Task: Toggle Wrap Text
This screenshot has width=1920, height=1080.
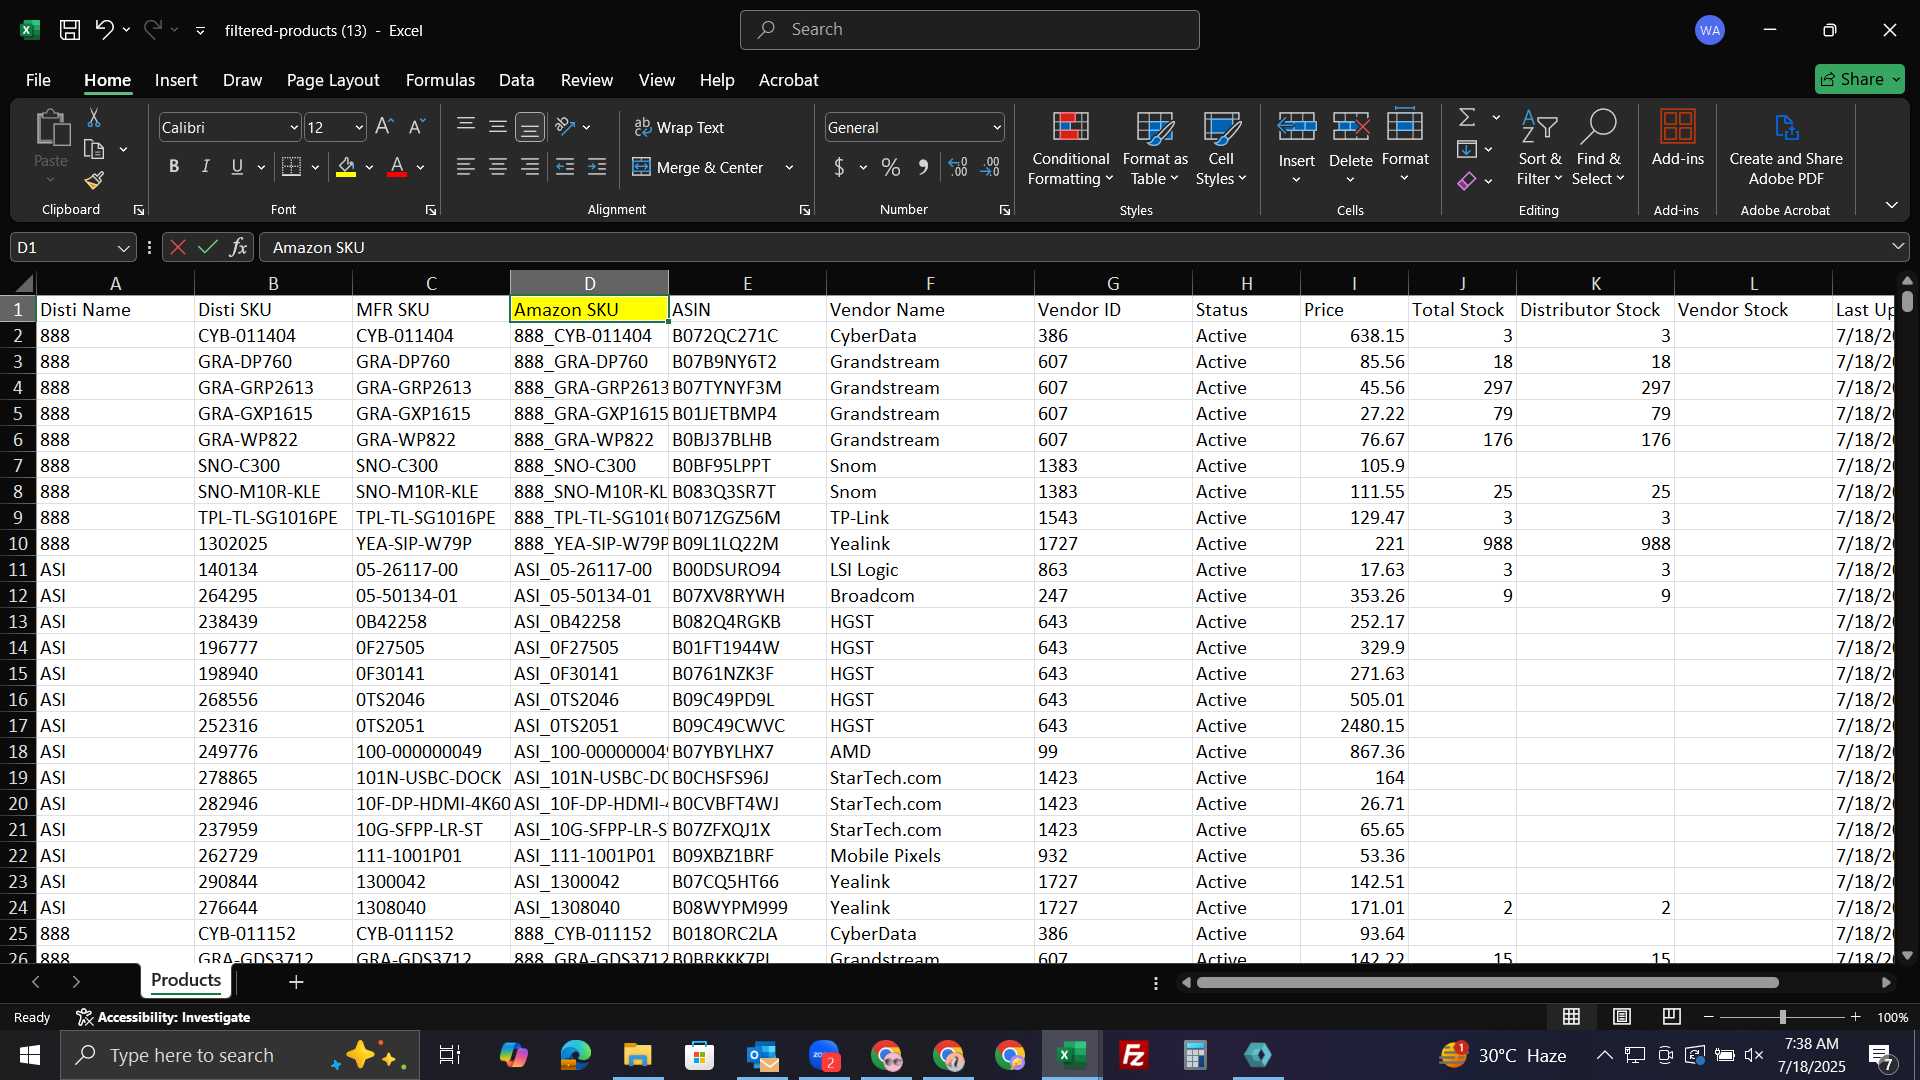Action: pyautogui.click(x=680, y=127)
